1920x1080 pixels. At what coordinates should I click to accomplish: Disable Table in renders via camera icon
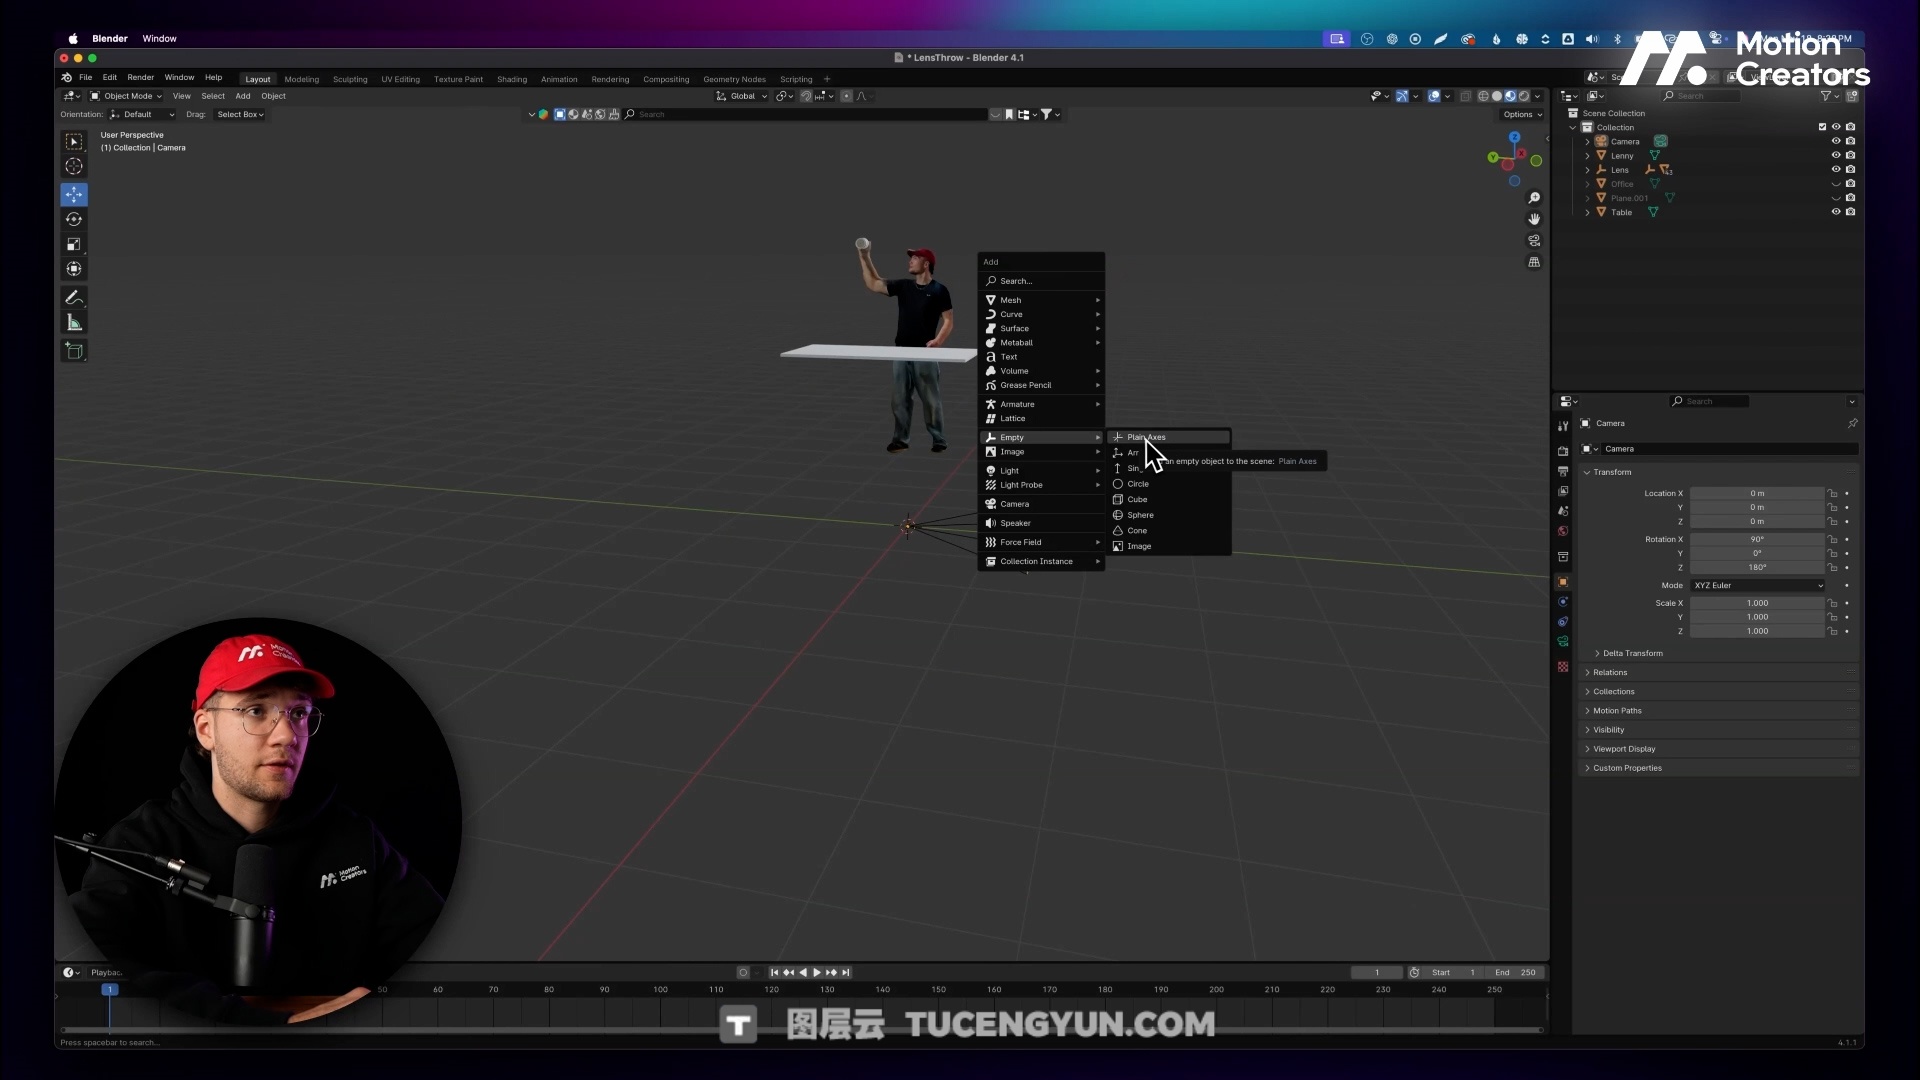click(1851, 212)
